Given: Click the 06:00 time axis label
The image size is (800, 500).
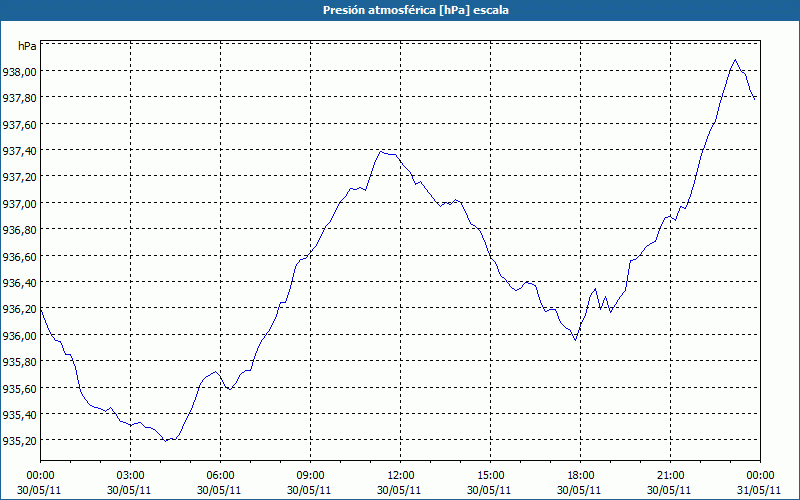Looking at the screenshot, I should [x=220, y=476].
